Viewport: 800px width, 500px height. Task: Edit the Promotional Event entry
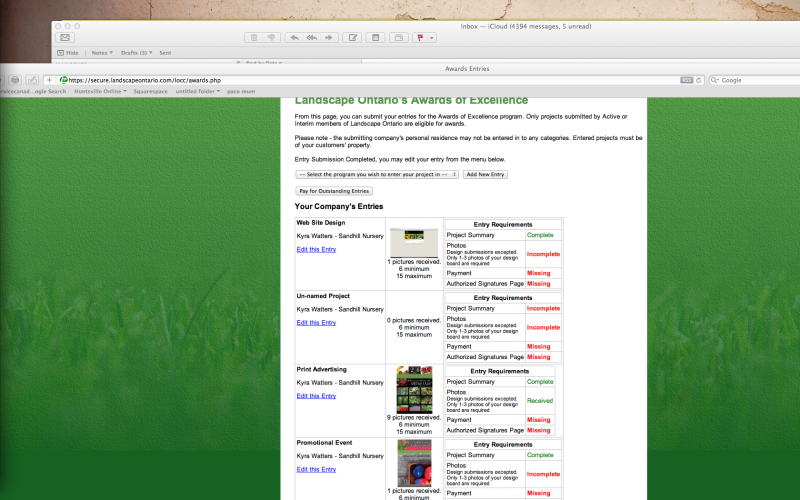pyautogui.click(x=316, y=469)
